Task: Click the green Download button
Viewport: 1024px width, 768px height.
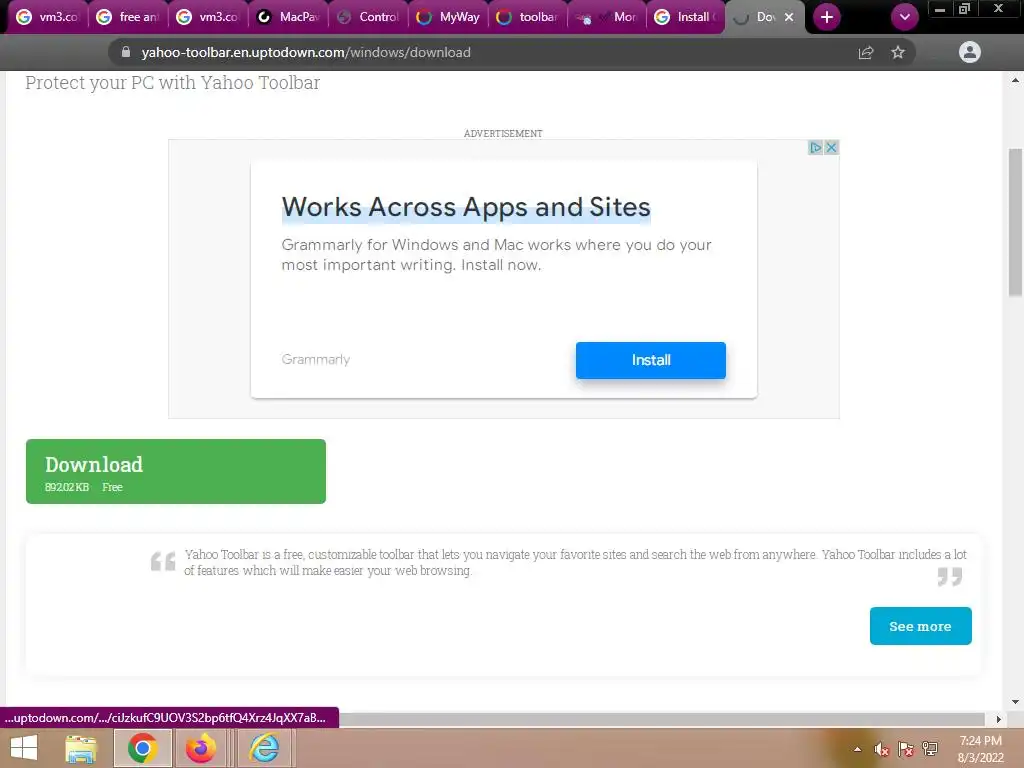Action: 176,472
